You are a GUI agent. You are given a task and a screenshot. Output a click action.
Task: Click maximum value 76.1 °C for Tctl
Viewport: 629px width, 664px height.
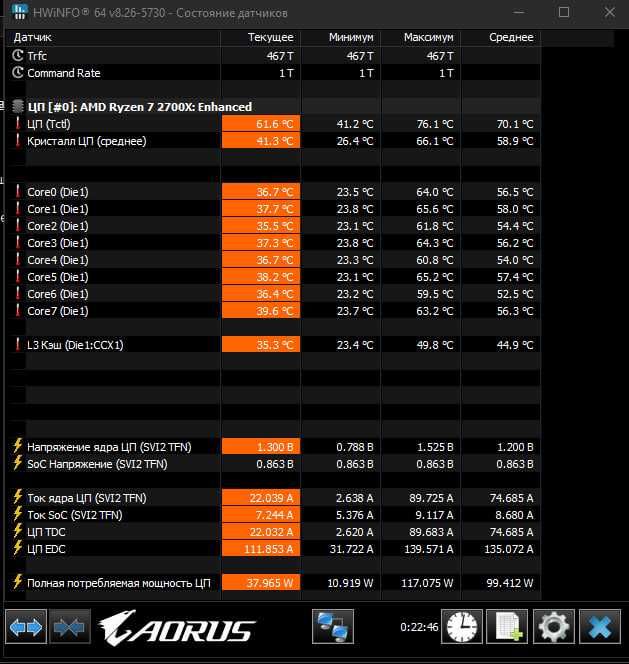[435, 124]
